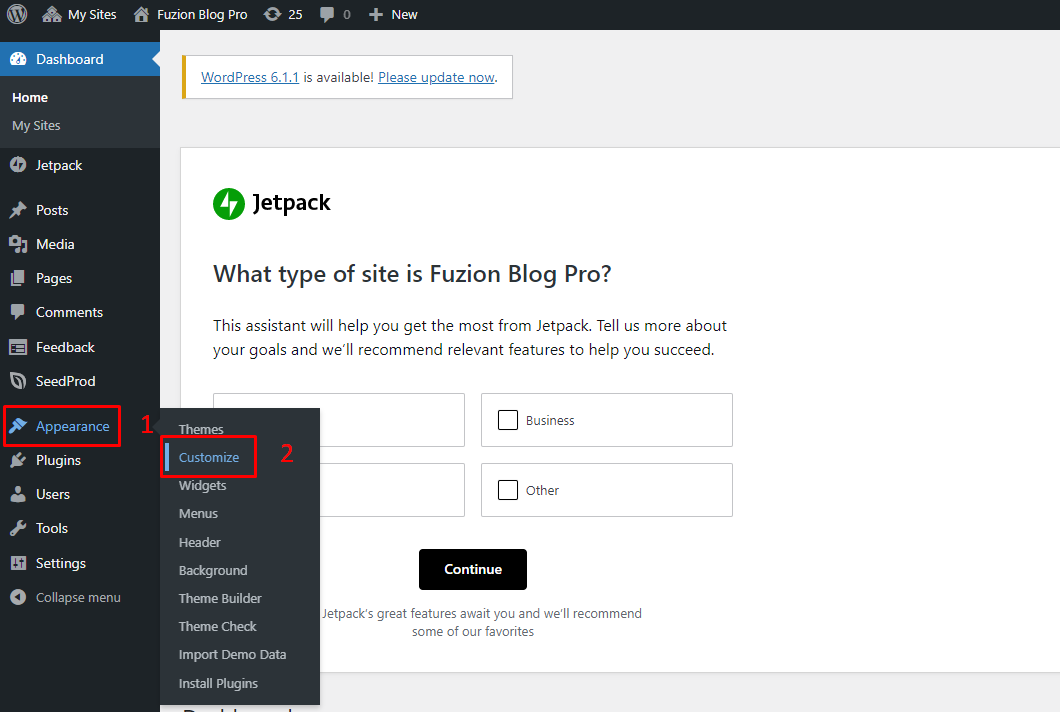Click the Media library icon
Image resolution: width=1060 pixels, height=712 pixels.
18,244
